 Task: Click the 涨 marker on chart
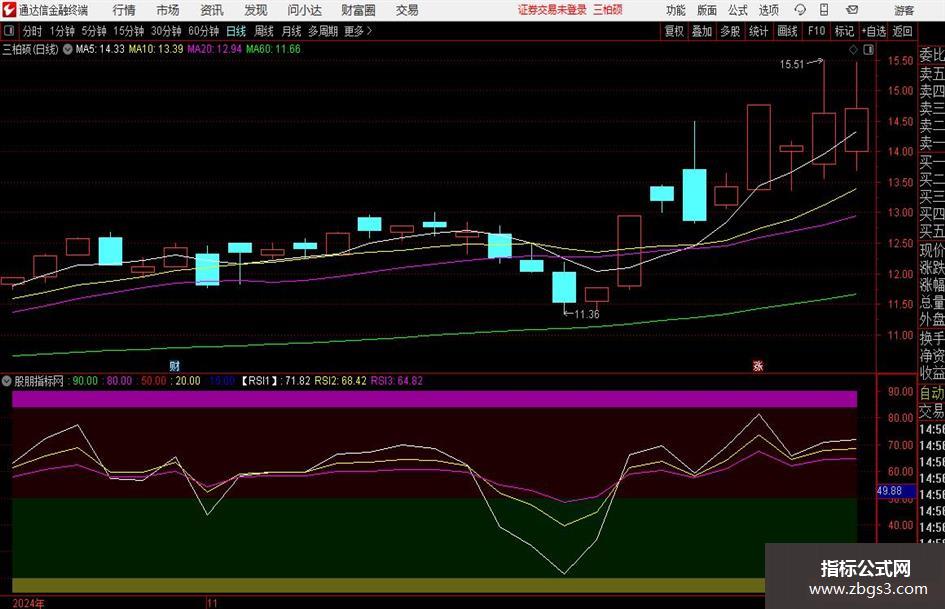(x=758, y=365)
